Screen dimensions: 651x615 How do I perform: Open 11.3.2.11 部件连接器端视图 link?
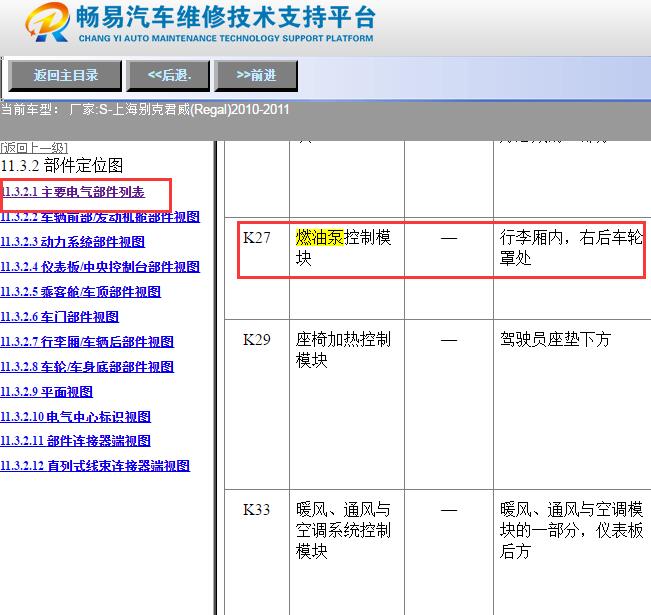pos(76,441)
